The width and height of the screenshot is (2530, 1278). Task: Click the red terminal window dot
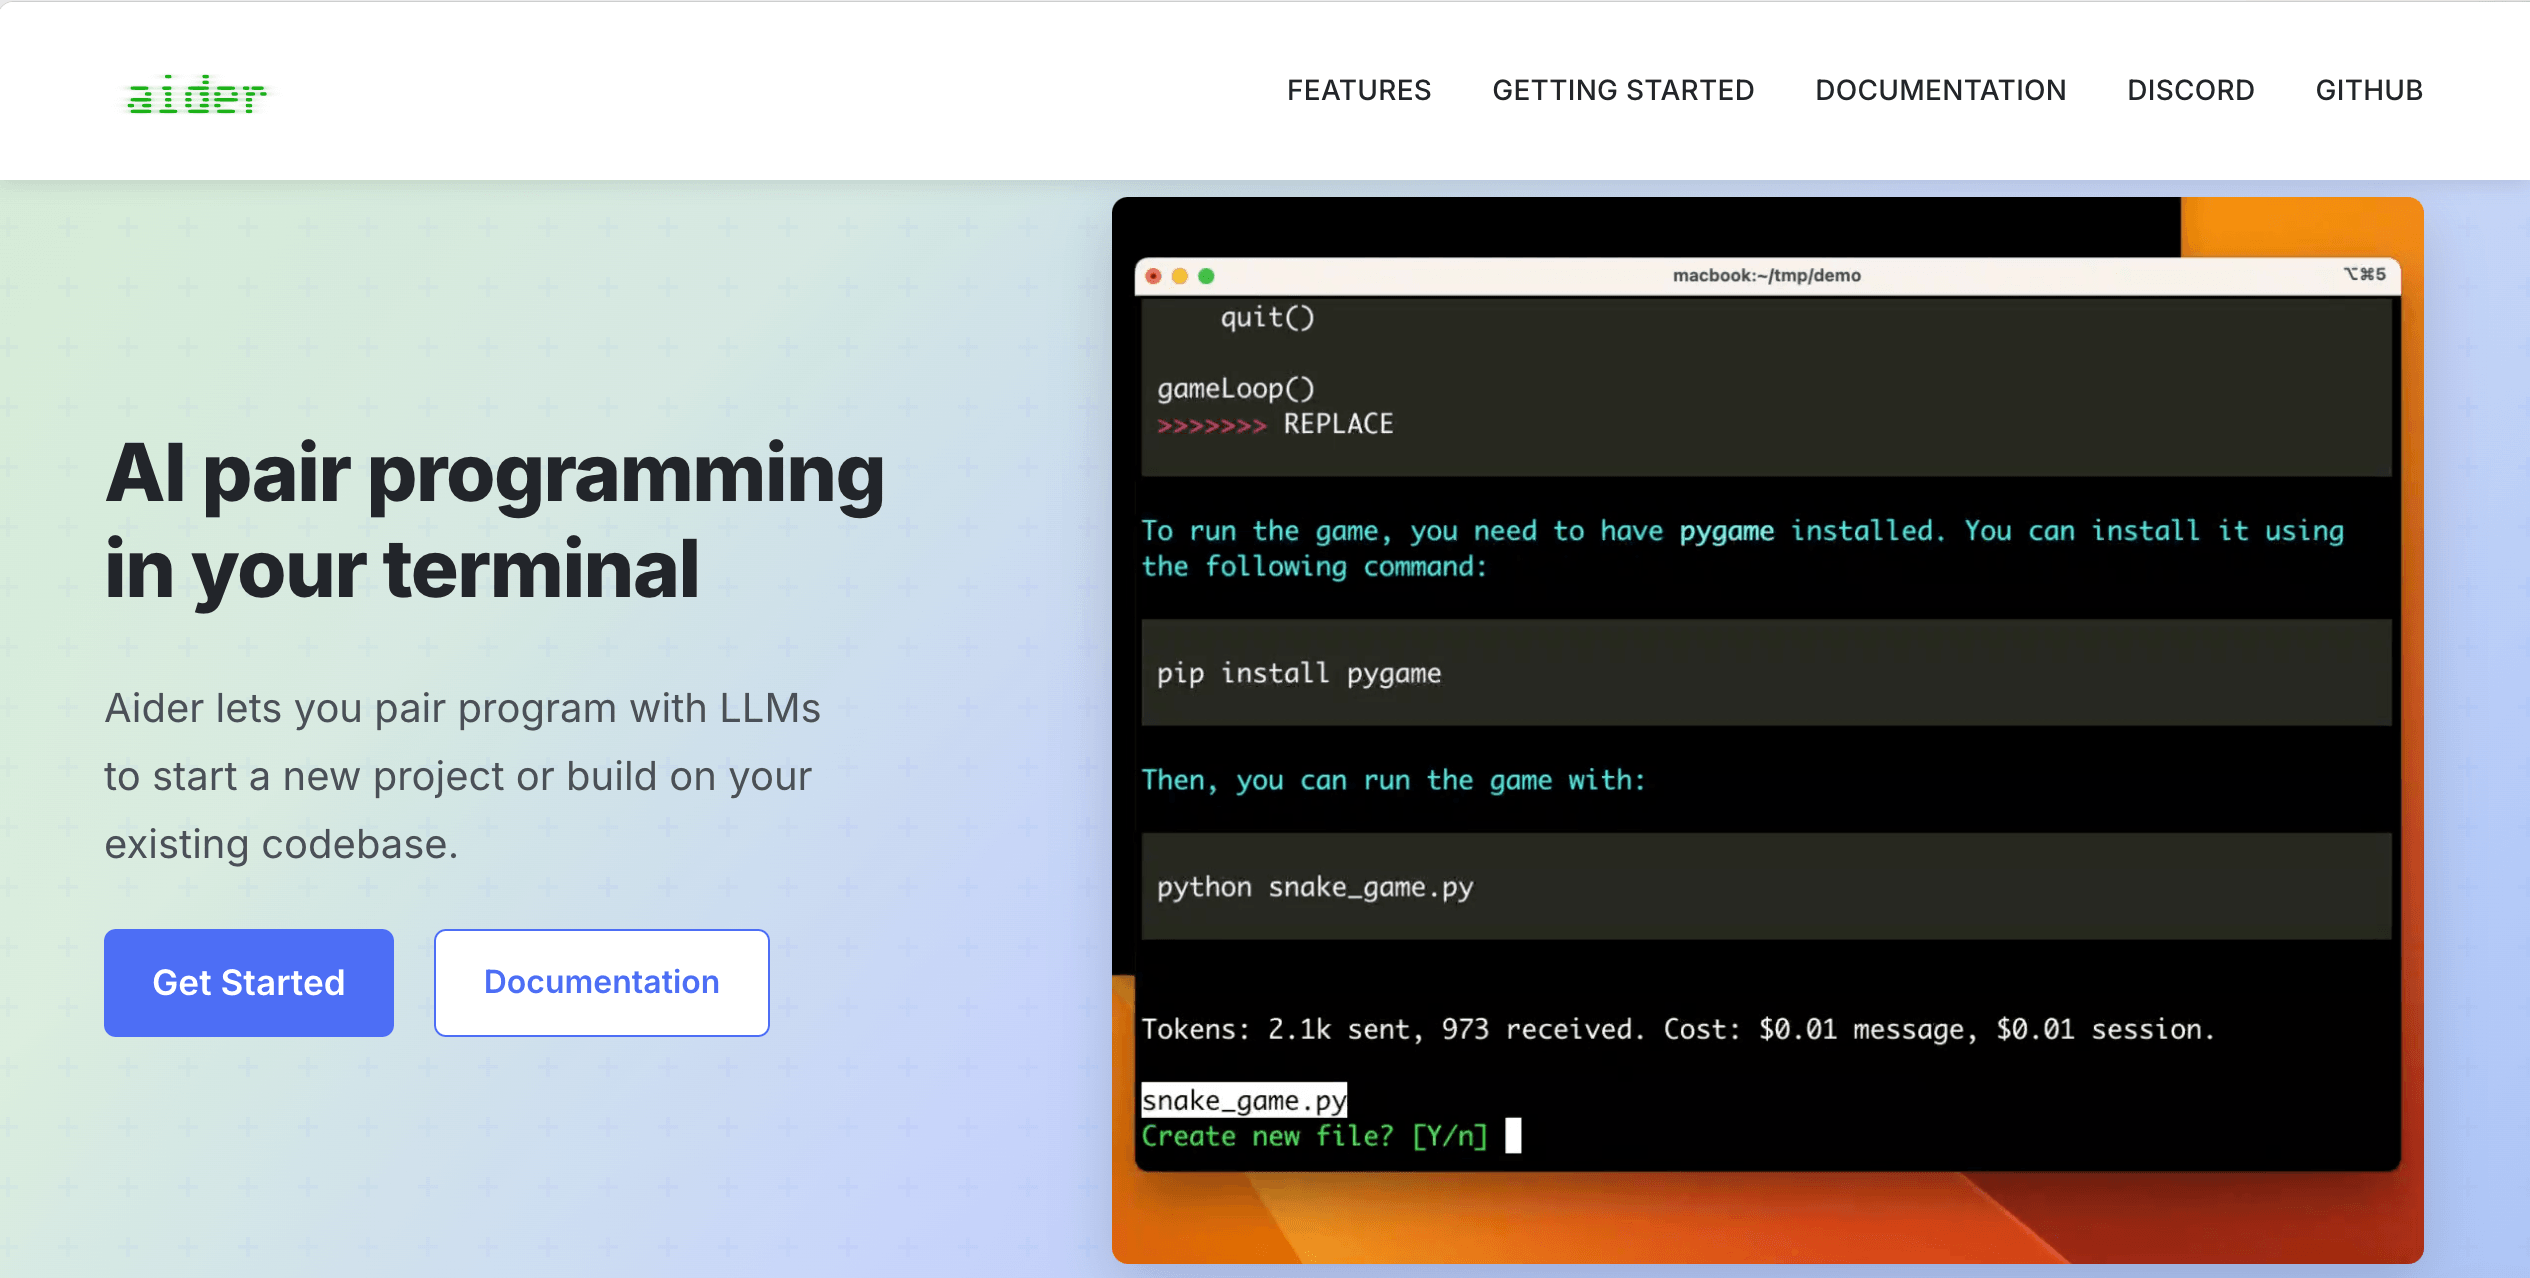pos(1153,276)
